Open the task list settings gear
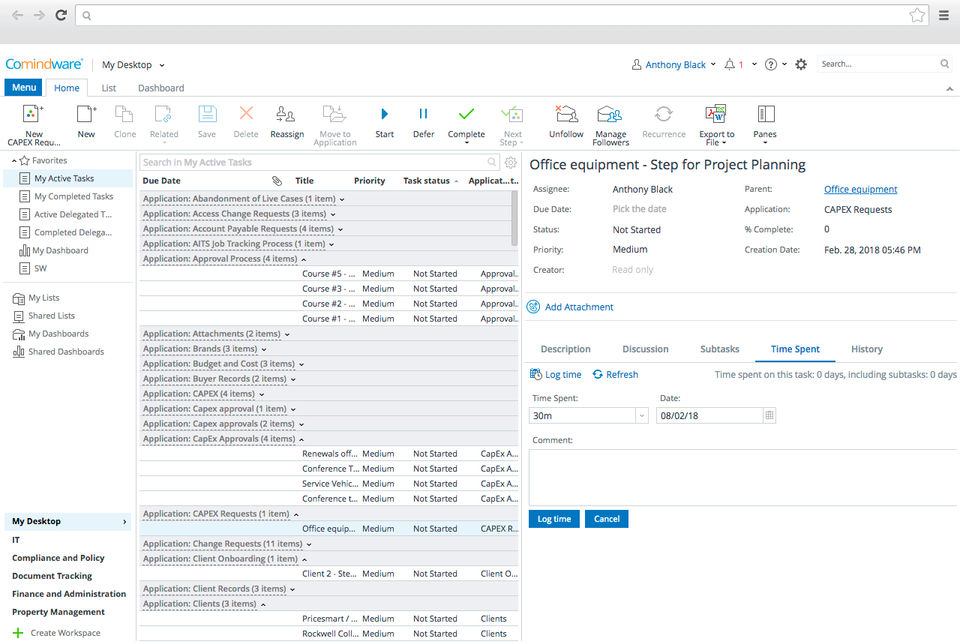The height and width of the screenshot is (644, 960). tap(510, 163)
